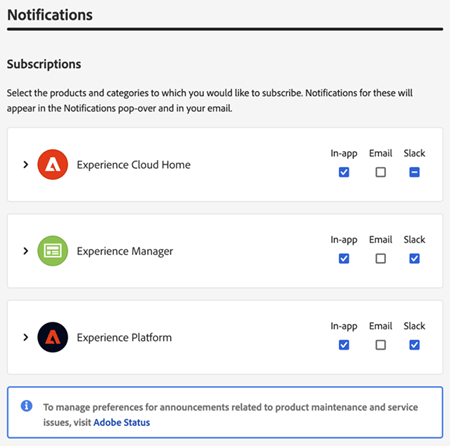Expand the Experience Manager row
Viewport: 450px width, 446px height.
tap(26, 251)
